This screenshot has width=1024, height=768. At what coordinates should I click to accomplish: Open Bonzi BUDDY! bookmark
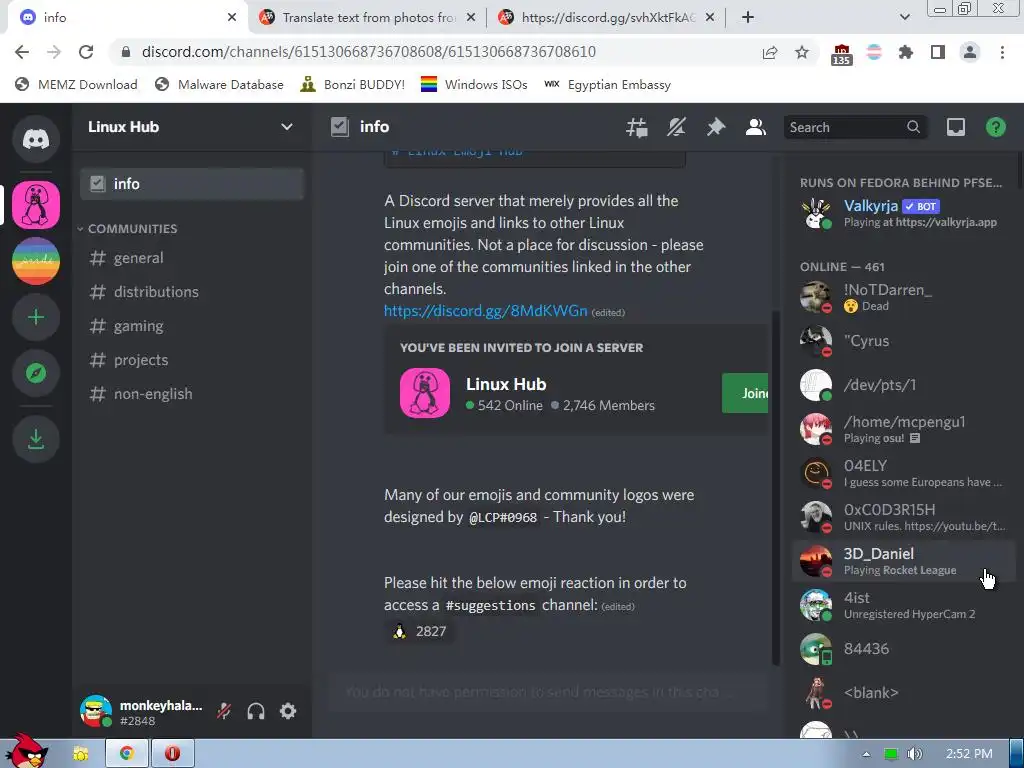[353, 84]
